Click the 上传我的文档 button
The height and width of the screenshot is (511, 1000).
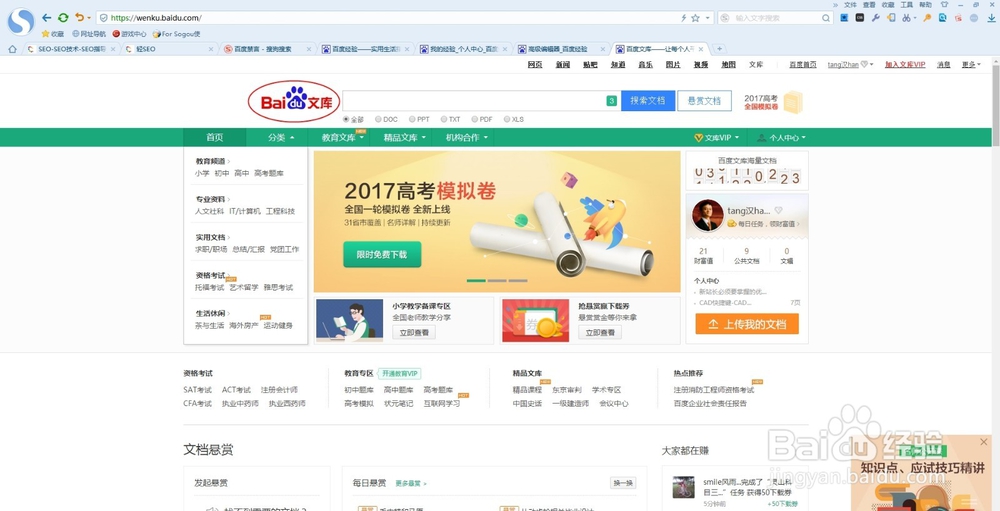[x=747, y=324]
